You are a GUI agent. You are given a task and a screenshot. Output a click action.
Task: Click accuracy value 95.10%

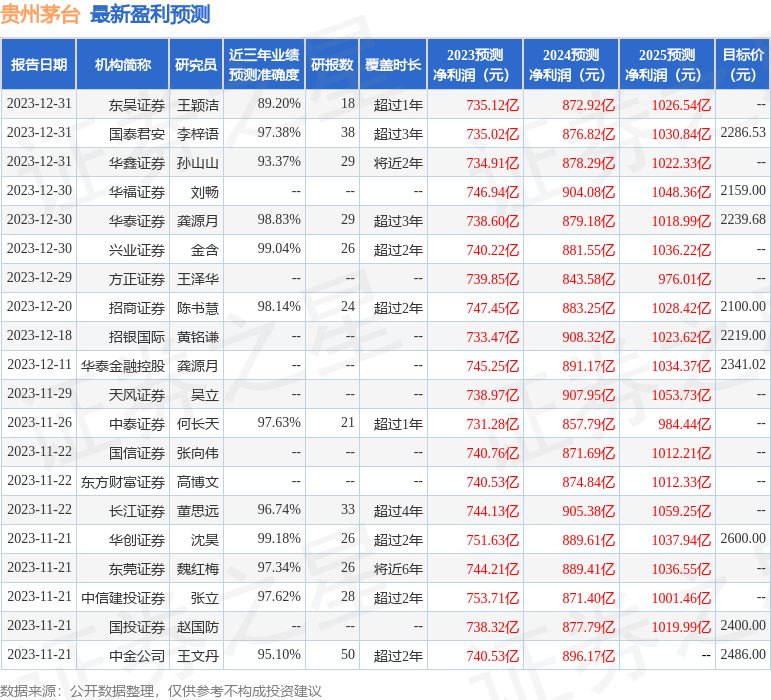click(x=279, y=654)
